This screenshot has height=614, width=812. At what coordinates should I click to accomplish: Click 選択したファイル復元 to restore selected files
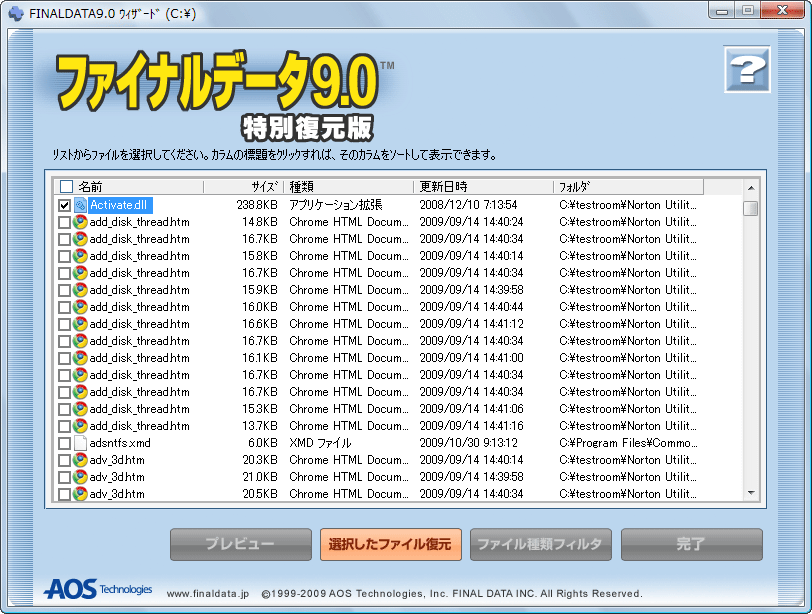[x=390, y=544]
